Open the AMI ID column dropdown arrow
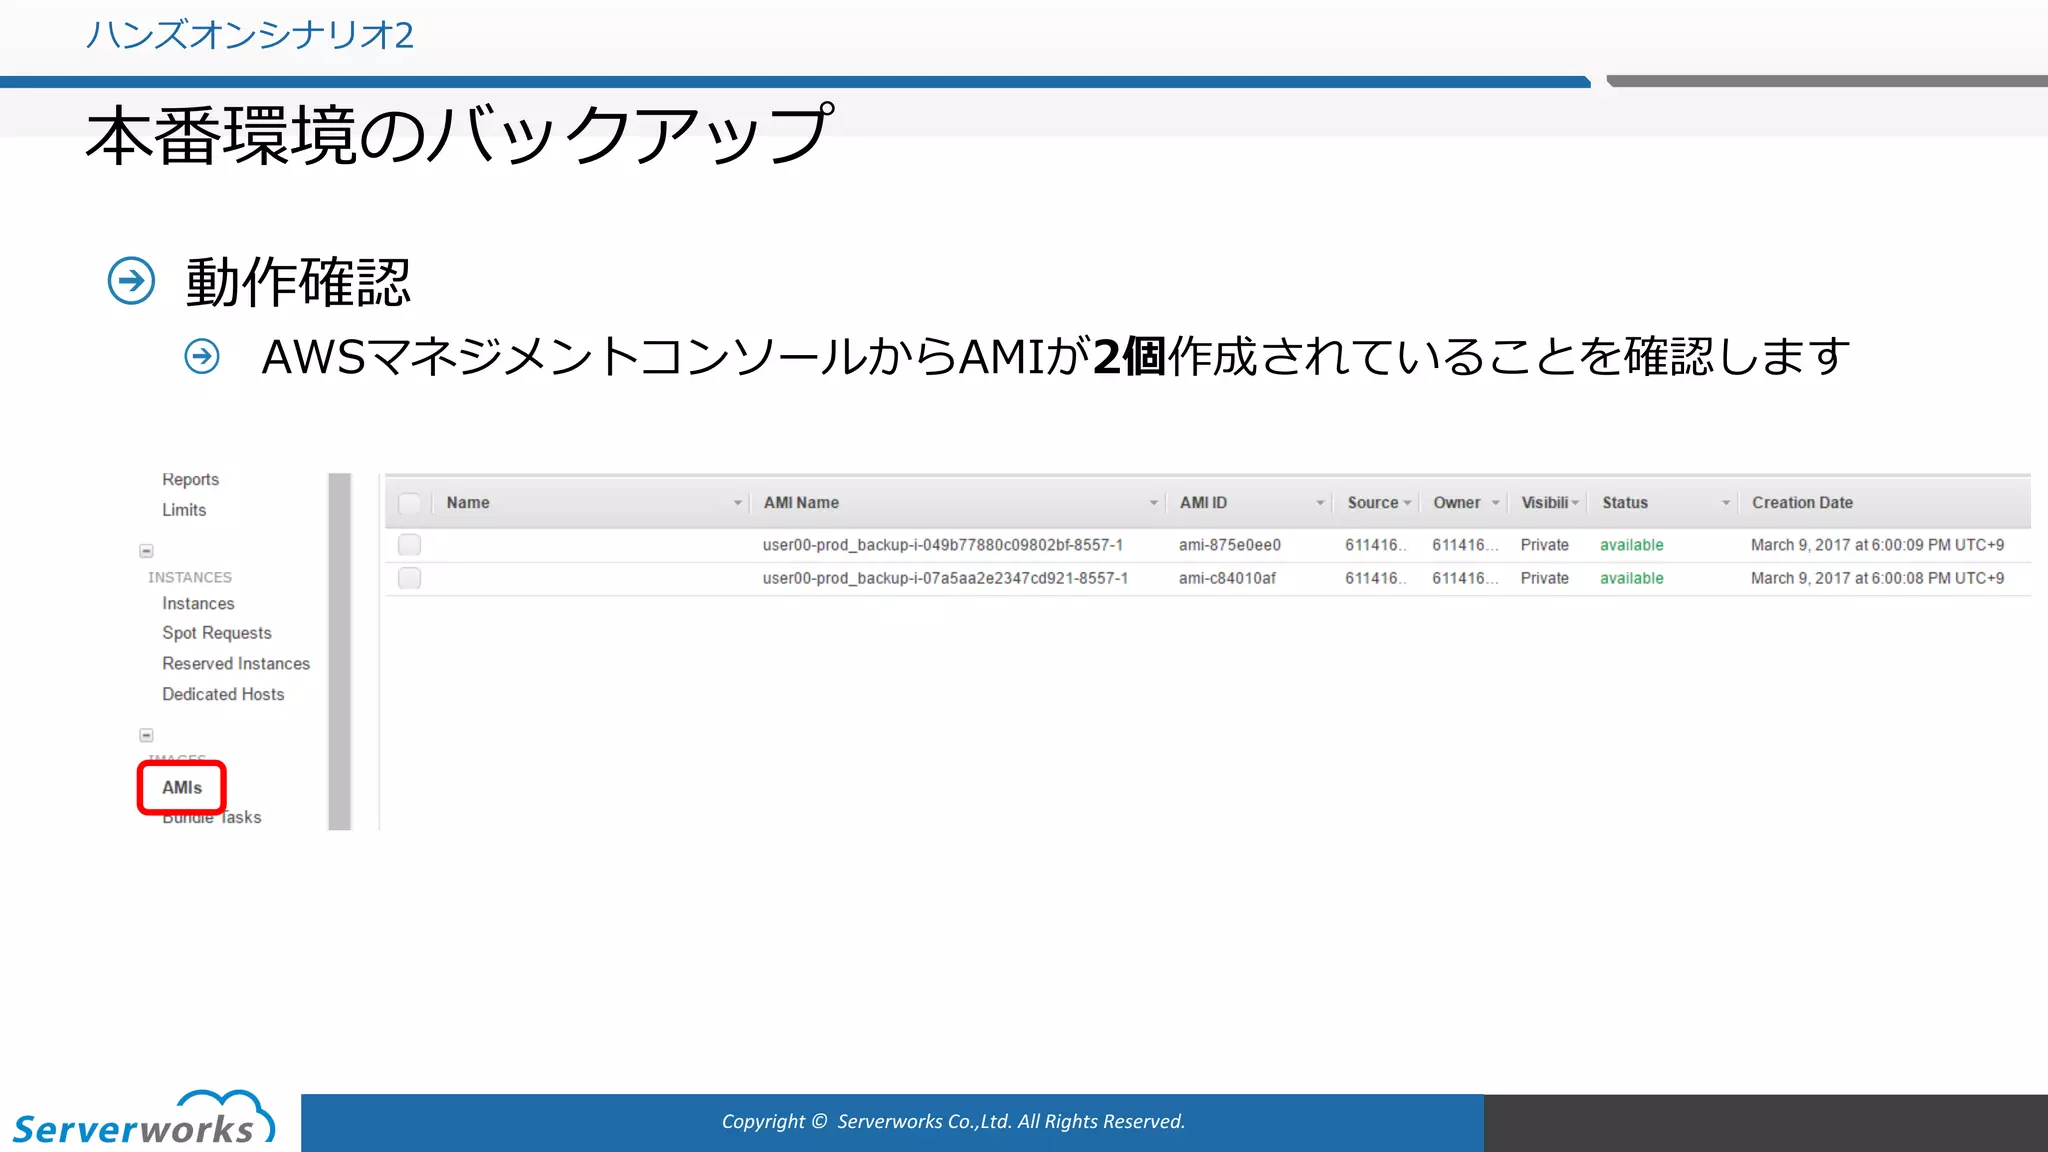This screenshot has height=1152, width=2048. click(1320, 503)
